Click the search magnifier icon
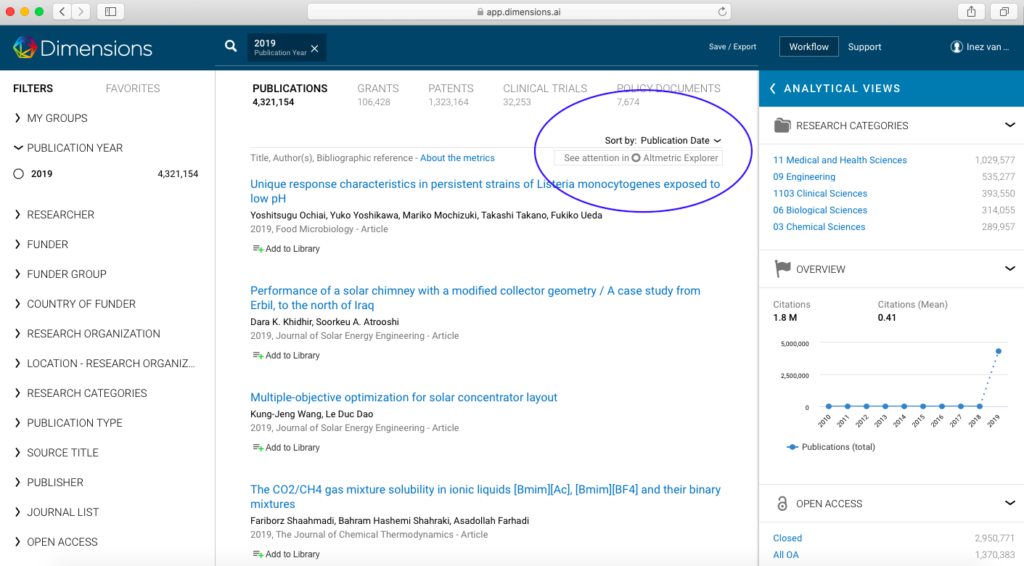This screenshot has width=1024, height=566. pos(231,46)
